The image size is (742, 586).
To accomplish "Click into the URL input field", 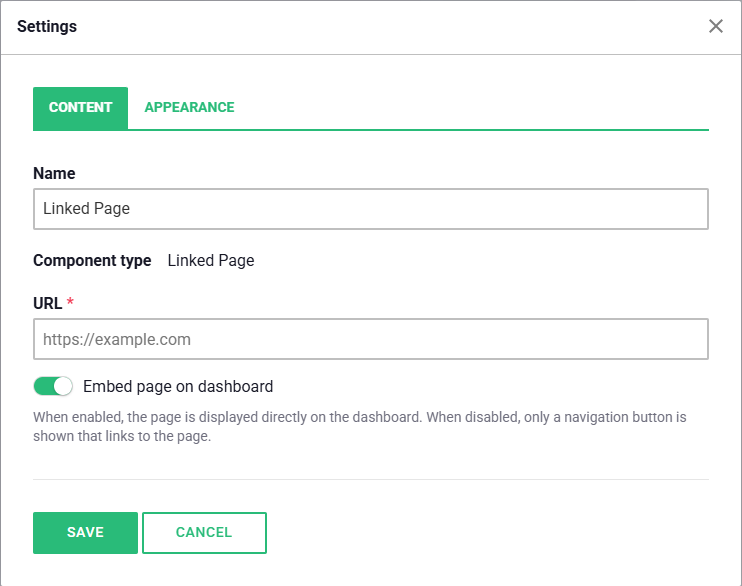I will coord(371,339).
